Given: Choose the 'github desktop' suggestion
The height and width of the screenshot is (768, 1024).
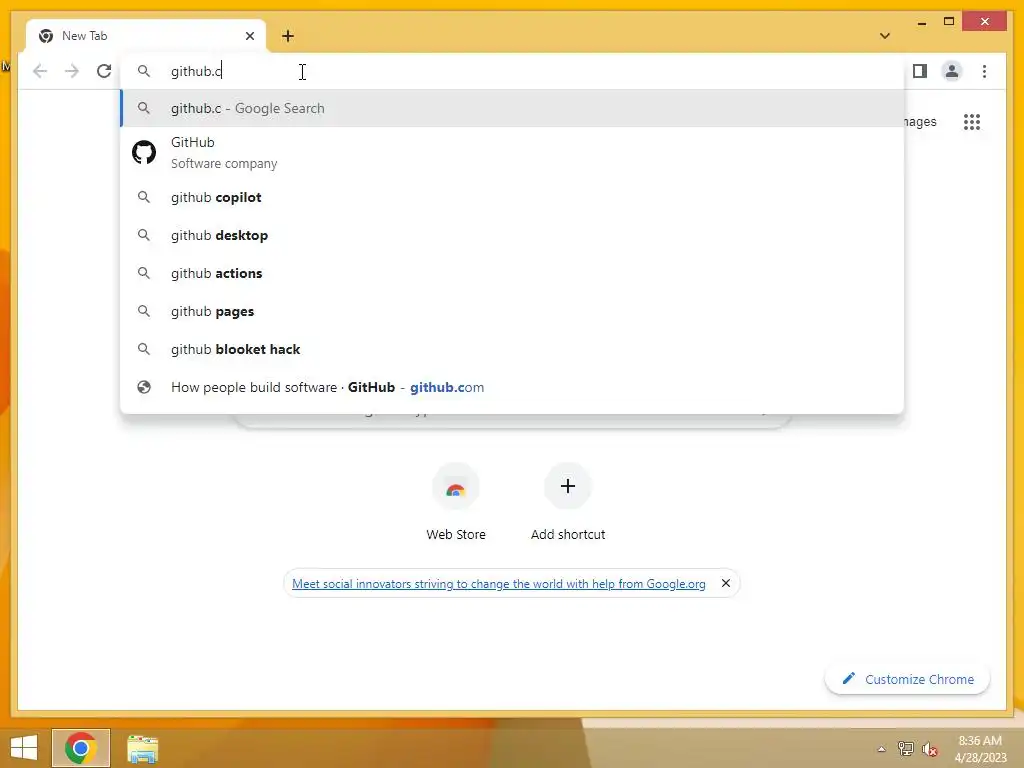Looking at the screenshot, I should tap(512, 235).
